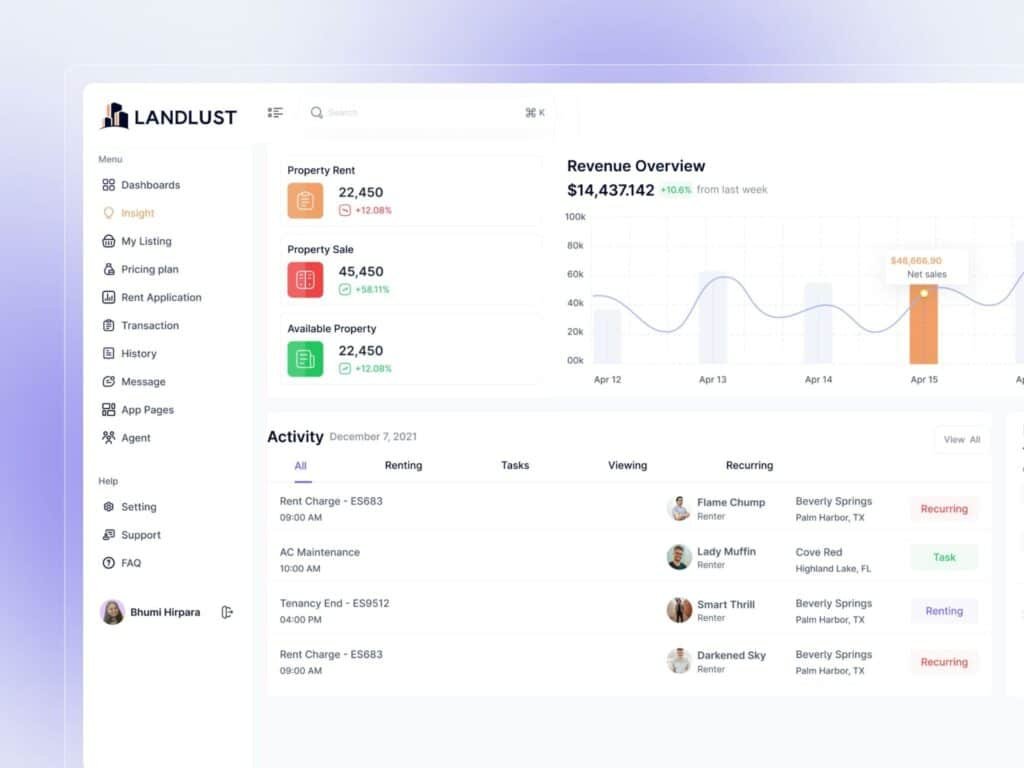Click the History list icon
Image resolution: width=1024 pixels, height=768 pixels.
pyautogui.click(x=108, y=353)
